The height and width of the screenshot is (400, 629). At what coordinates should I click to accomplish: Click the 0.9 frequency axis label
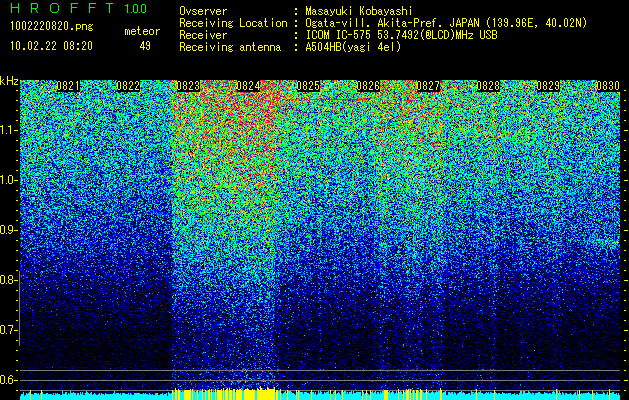tap(7, 230)
